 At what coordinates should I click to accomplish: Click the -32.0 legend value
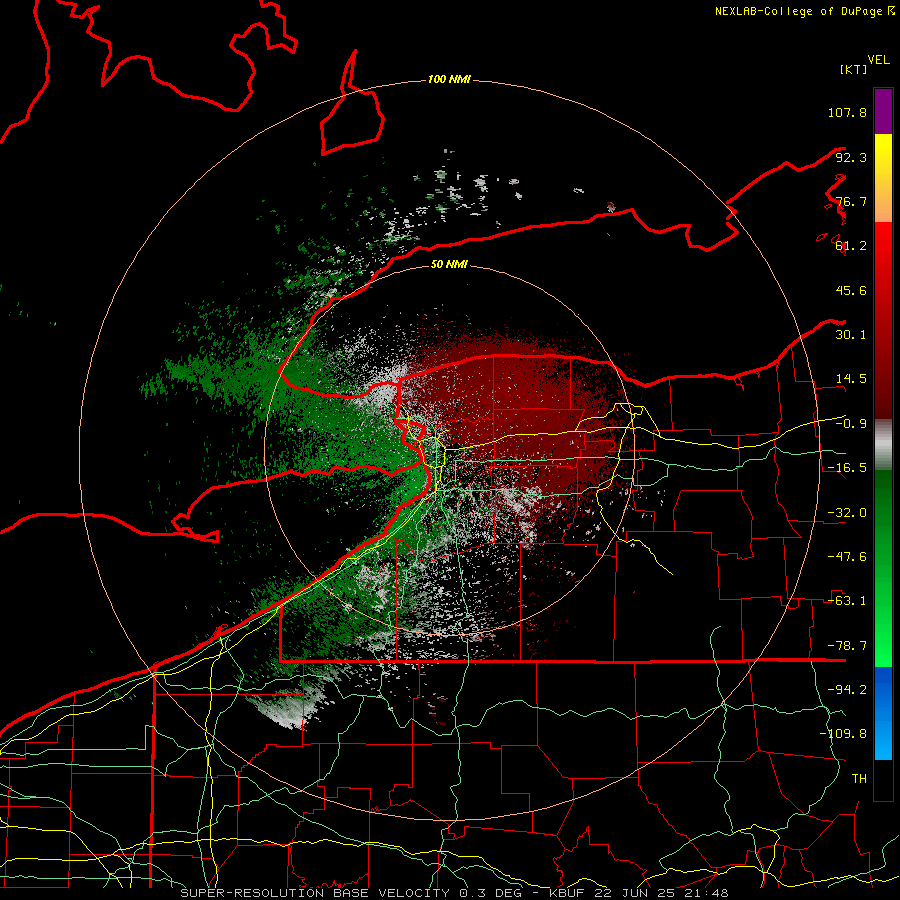coord(847,513)
